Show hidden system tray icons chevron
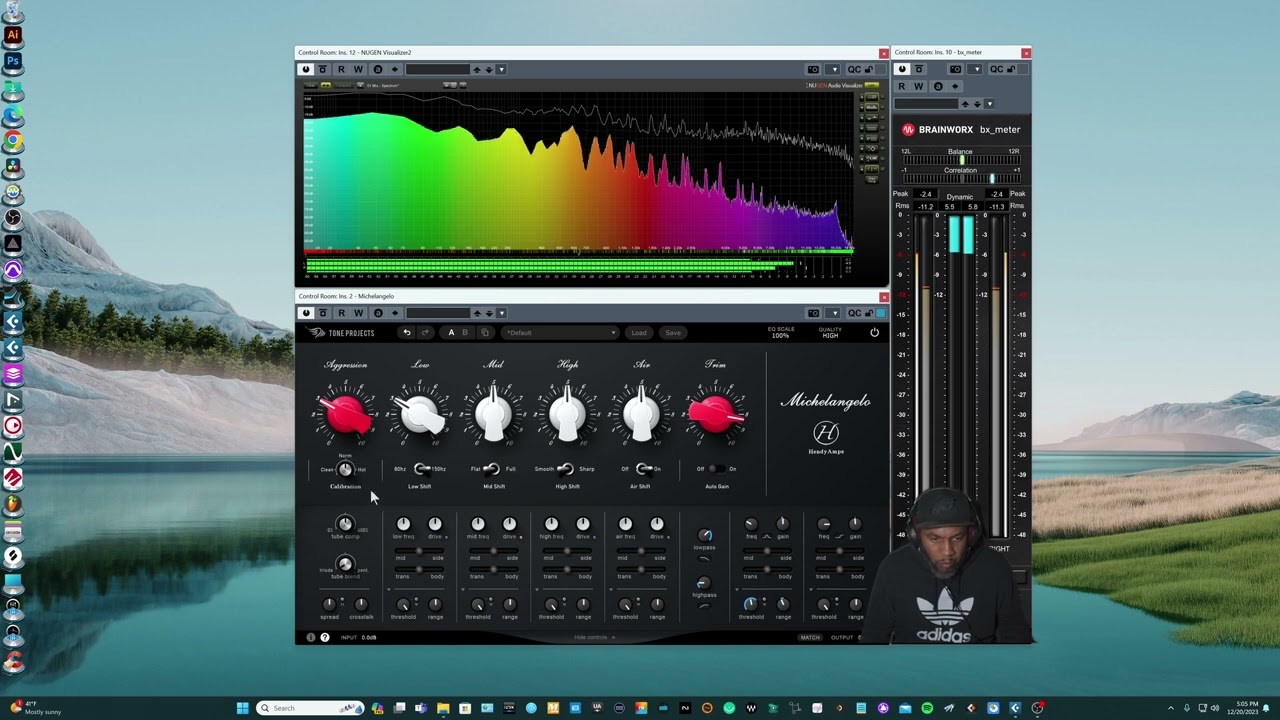 (1171, 708)
